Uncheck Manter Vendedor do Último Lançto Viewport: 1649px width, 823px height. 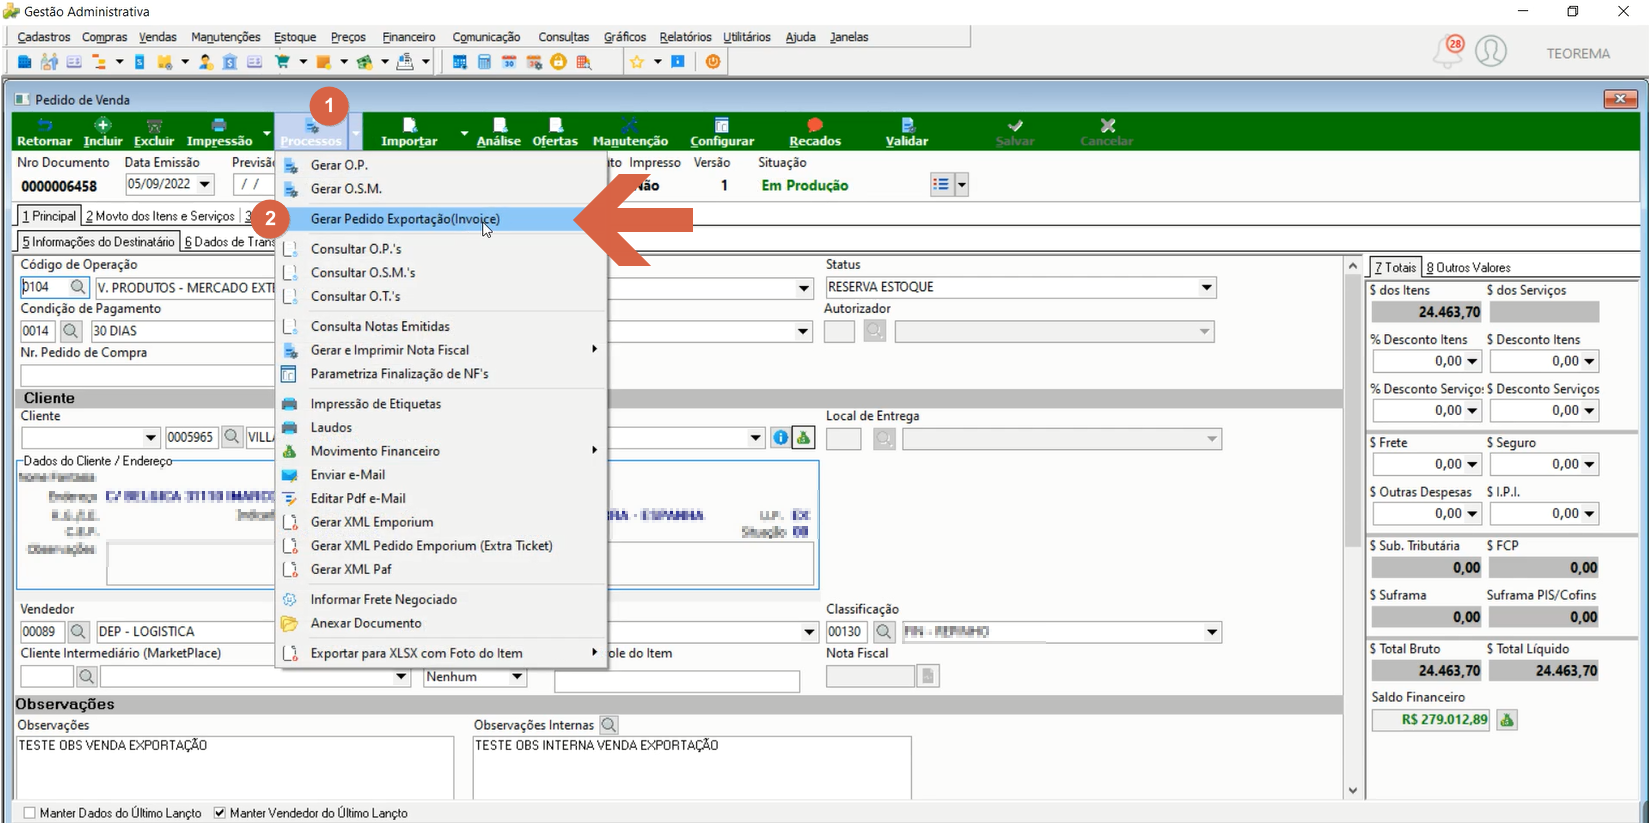coord(220,813)
